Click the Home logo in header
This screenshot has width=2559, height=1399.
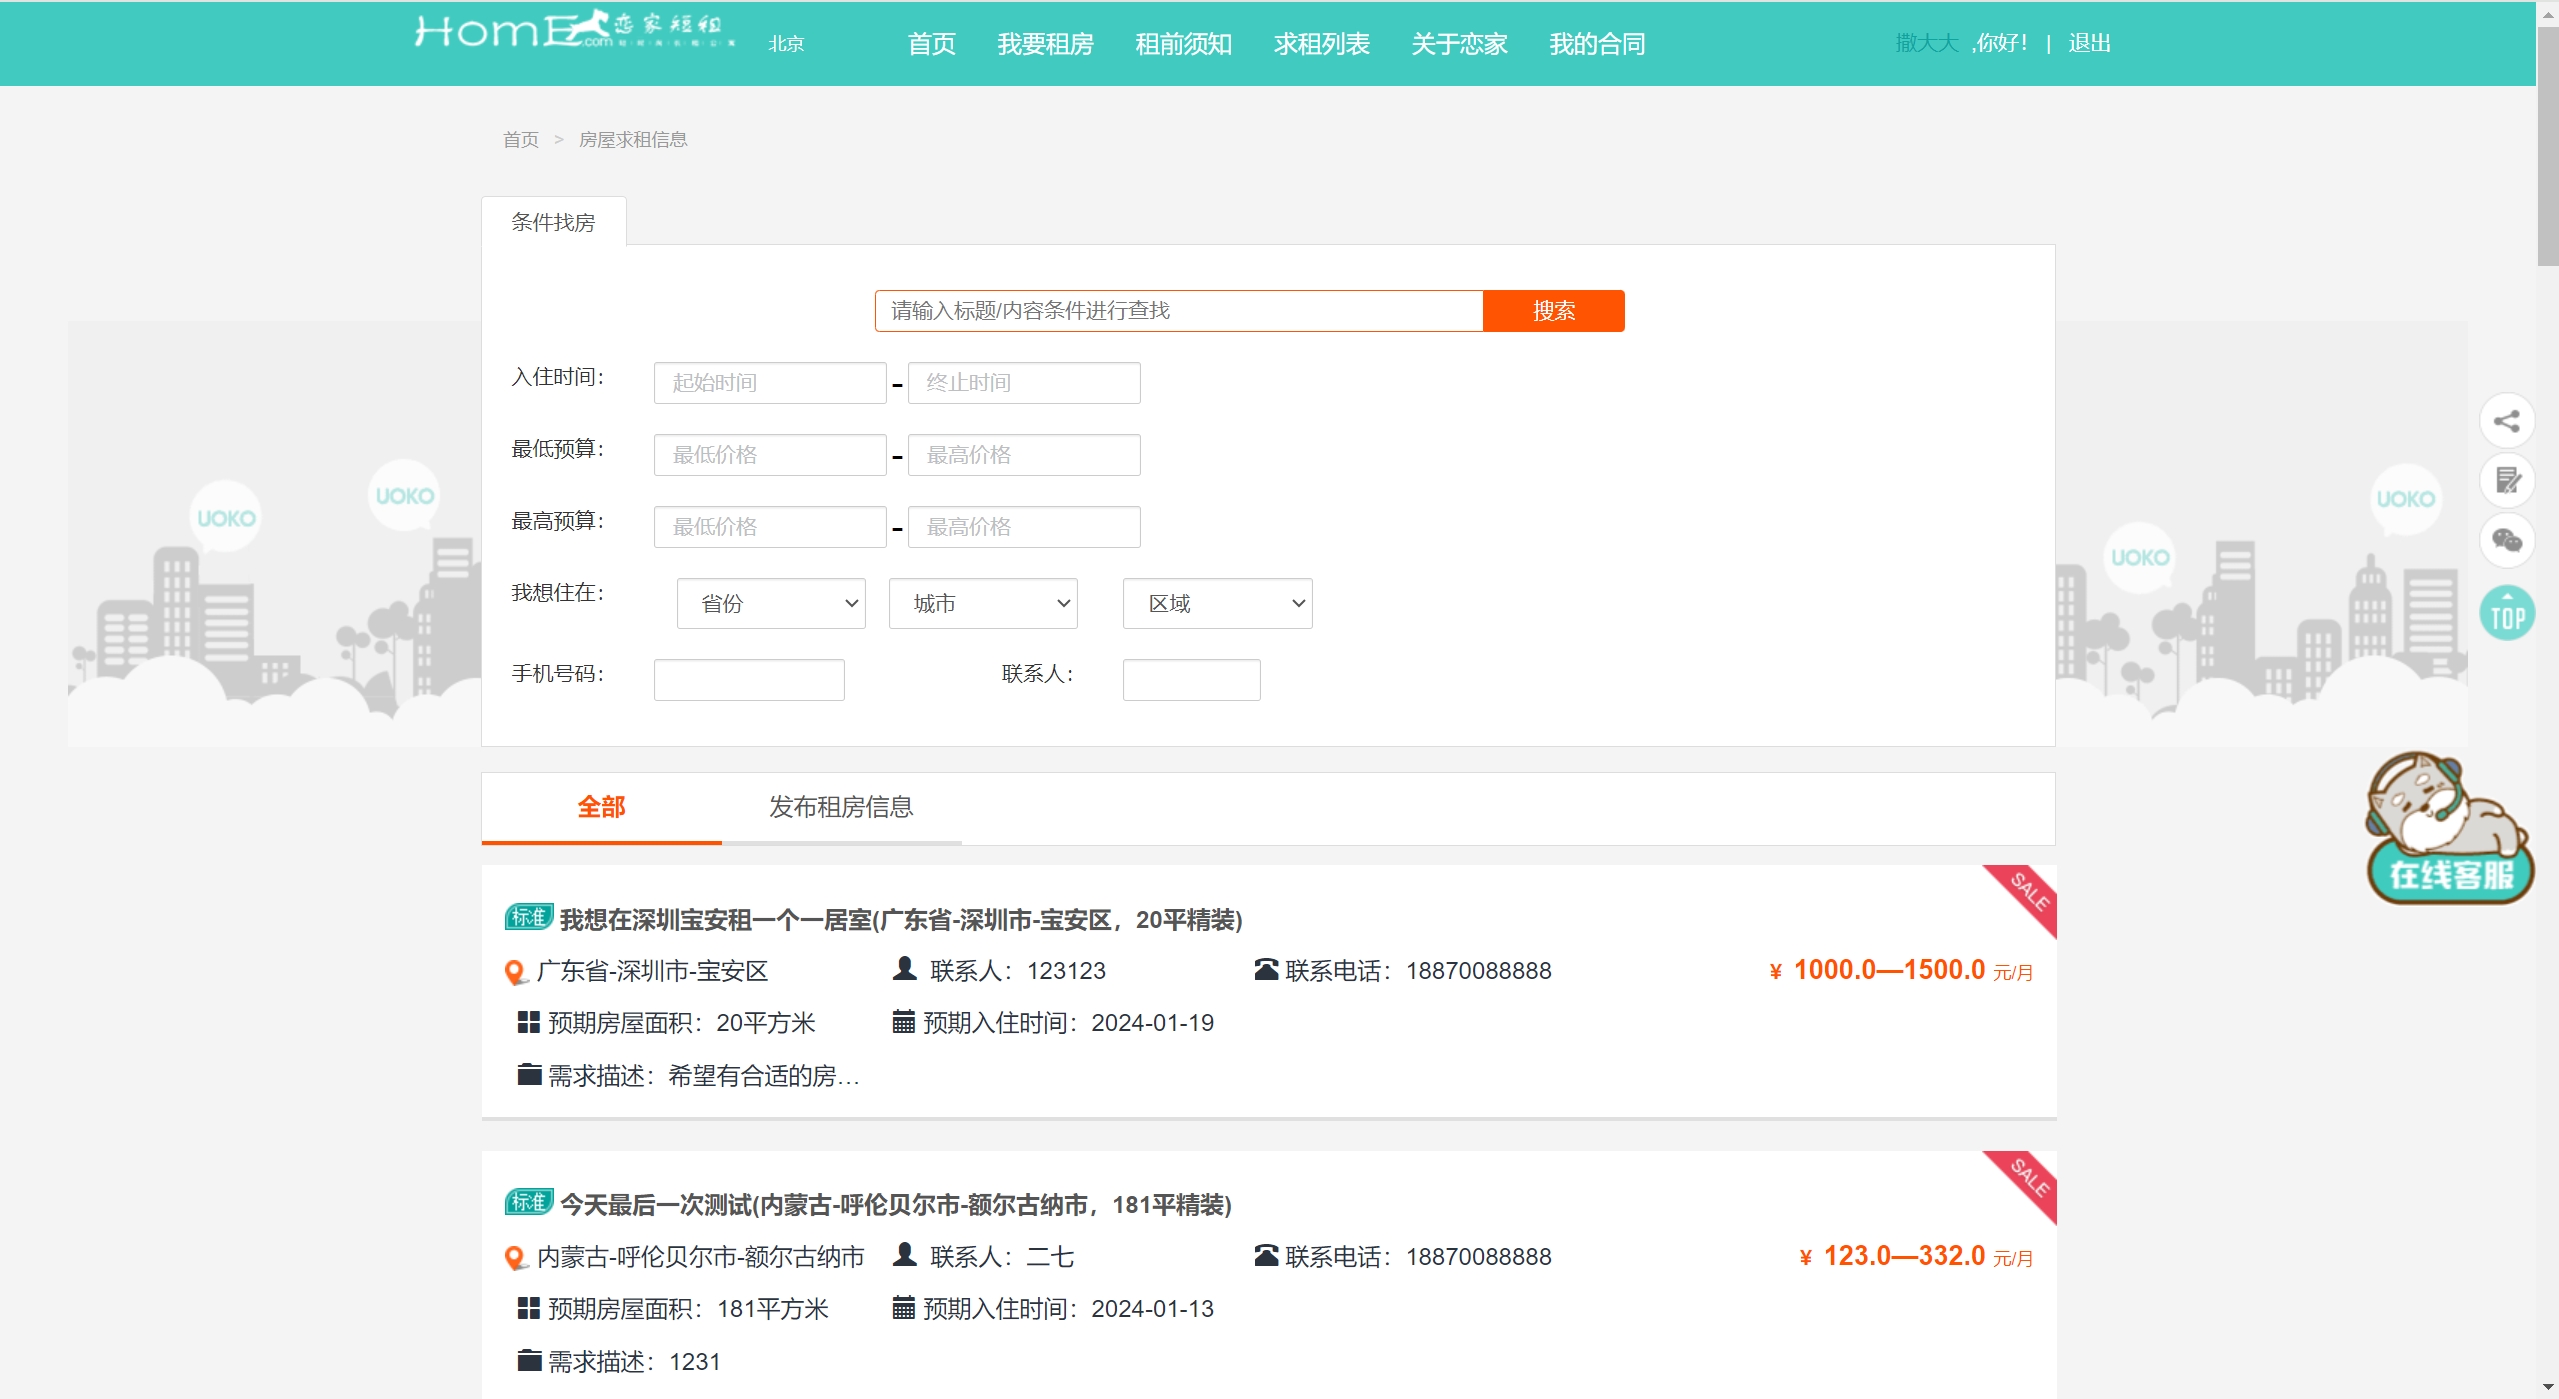(x=575, y=32)
